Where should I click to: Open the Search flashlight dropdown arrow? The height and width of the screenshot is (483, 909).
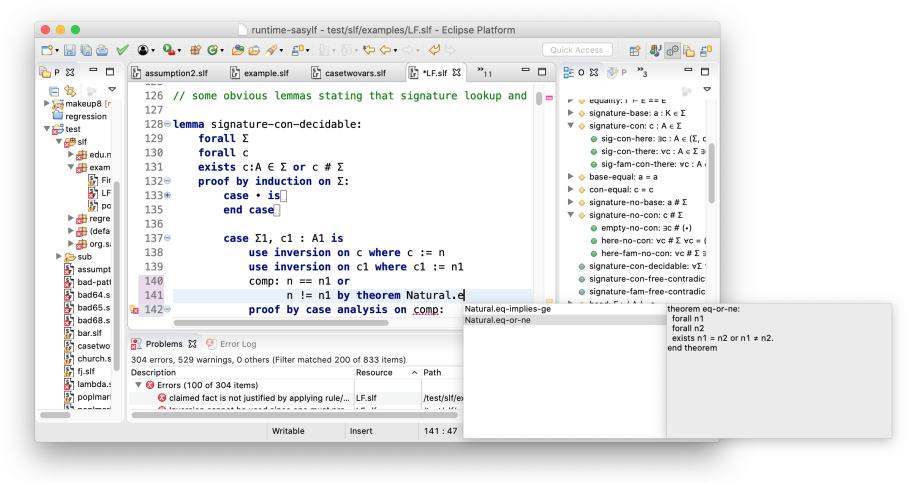(281, 51)
